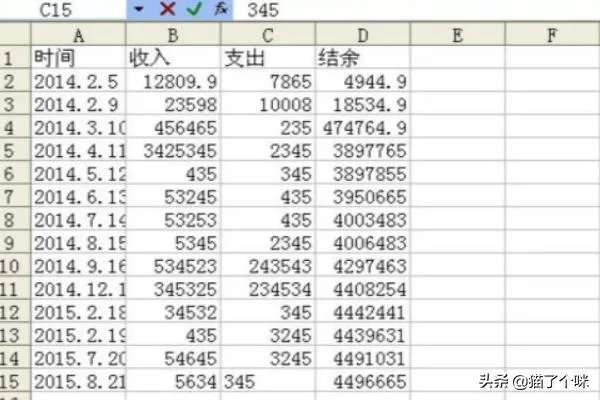The image size is (600, 400).
Task: Select entire column D by its header
Action: coord(362,35)
